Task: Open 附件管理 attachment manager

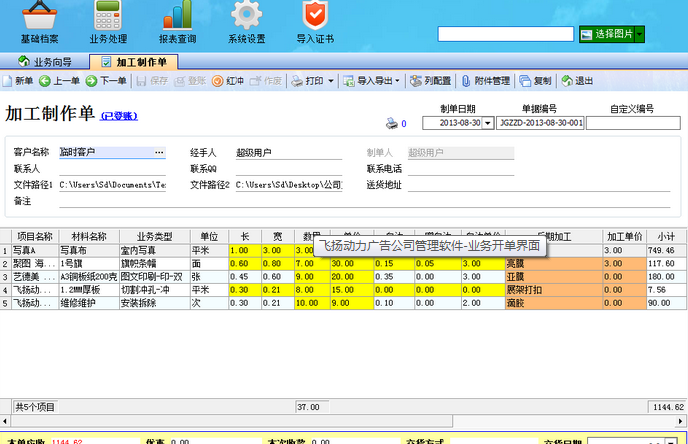Action: [486, 81]
